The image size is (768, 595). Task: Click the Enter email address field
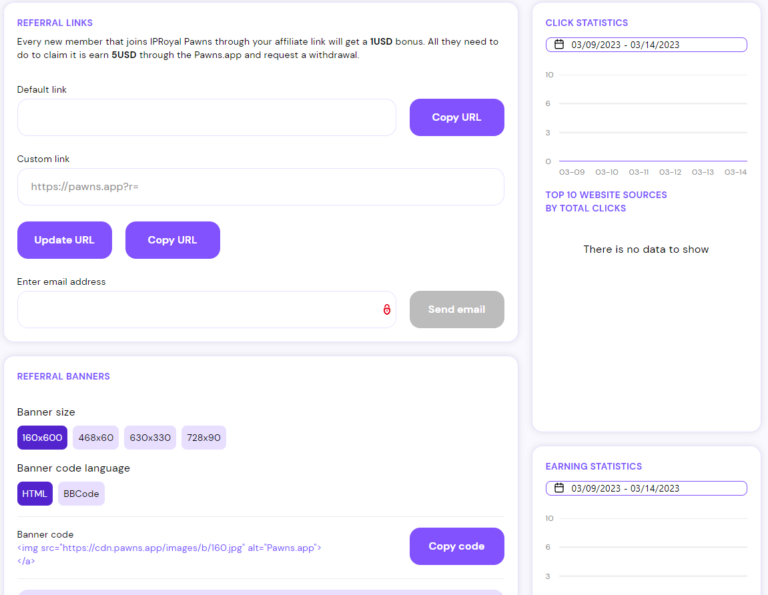tap(195, 310)
